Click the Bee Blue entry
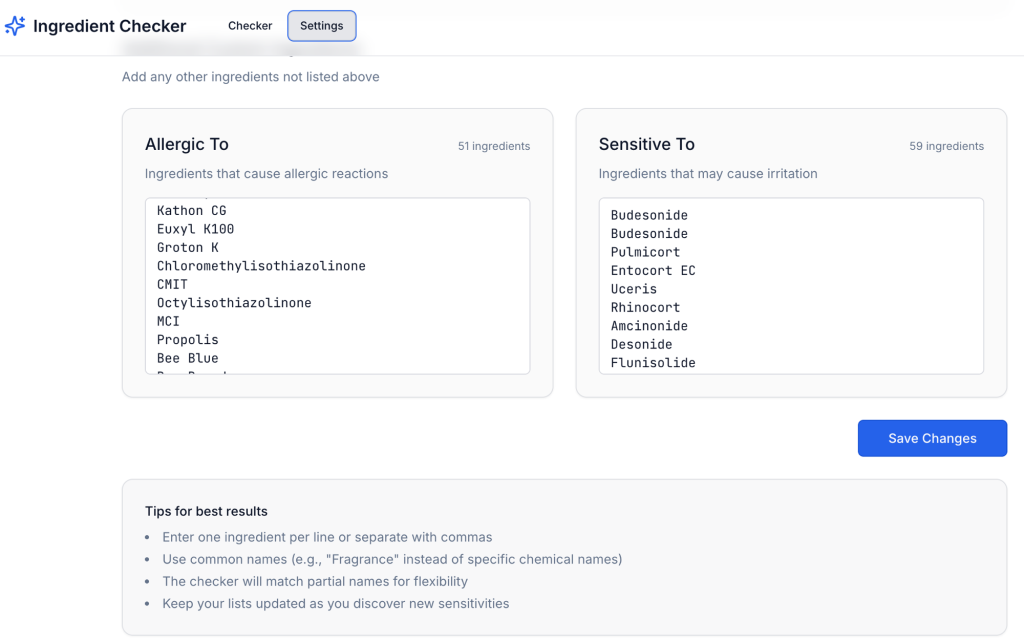1024x644 pixels. point(187,358)
